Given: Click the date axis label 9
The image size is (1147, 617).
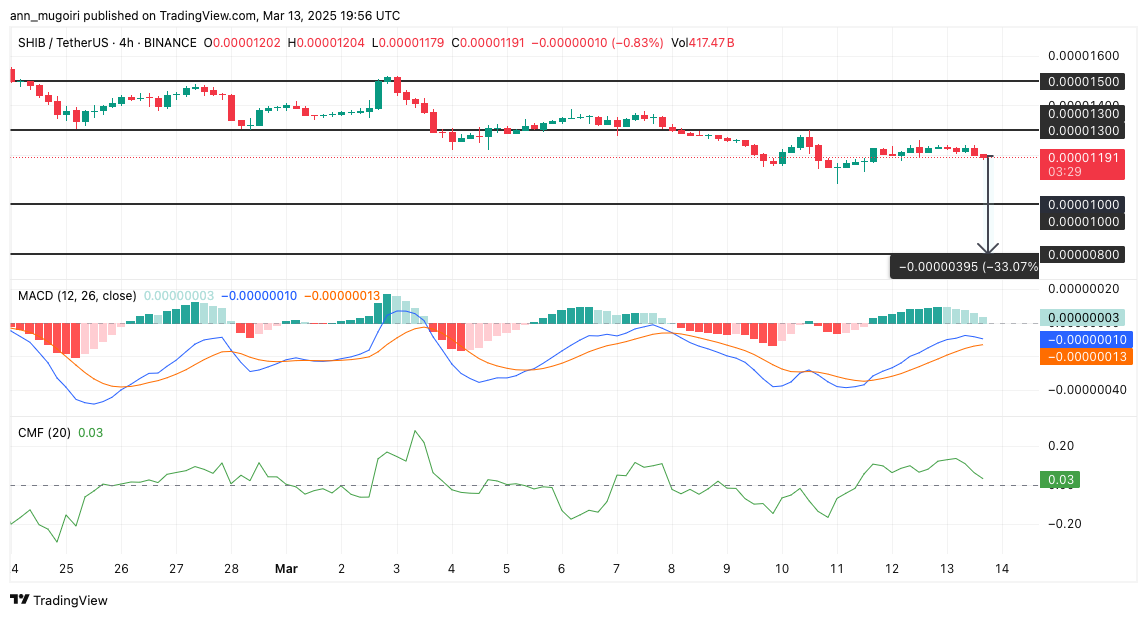Looking at the screenshot, I should click(x=726, y=569).
